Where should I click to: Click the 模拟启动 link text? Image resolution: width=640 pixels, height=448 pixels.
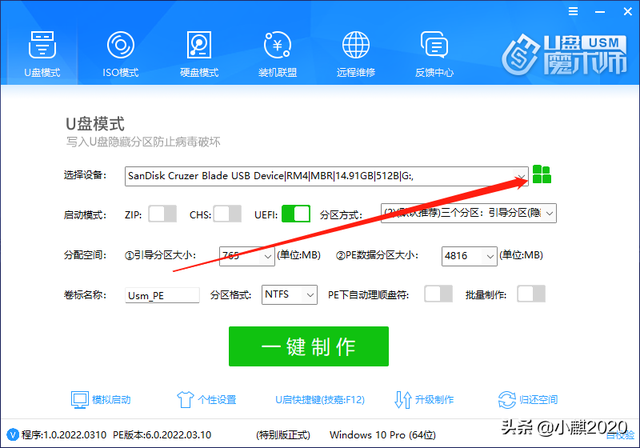click(111, 399)
